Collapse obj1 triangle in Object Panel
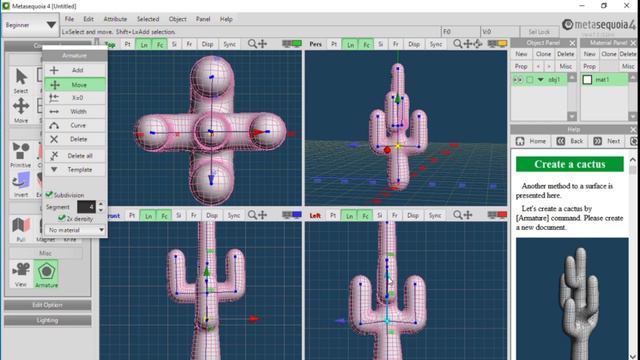Viewport: 640px width, 360px height. point(540,80)
